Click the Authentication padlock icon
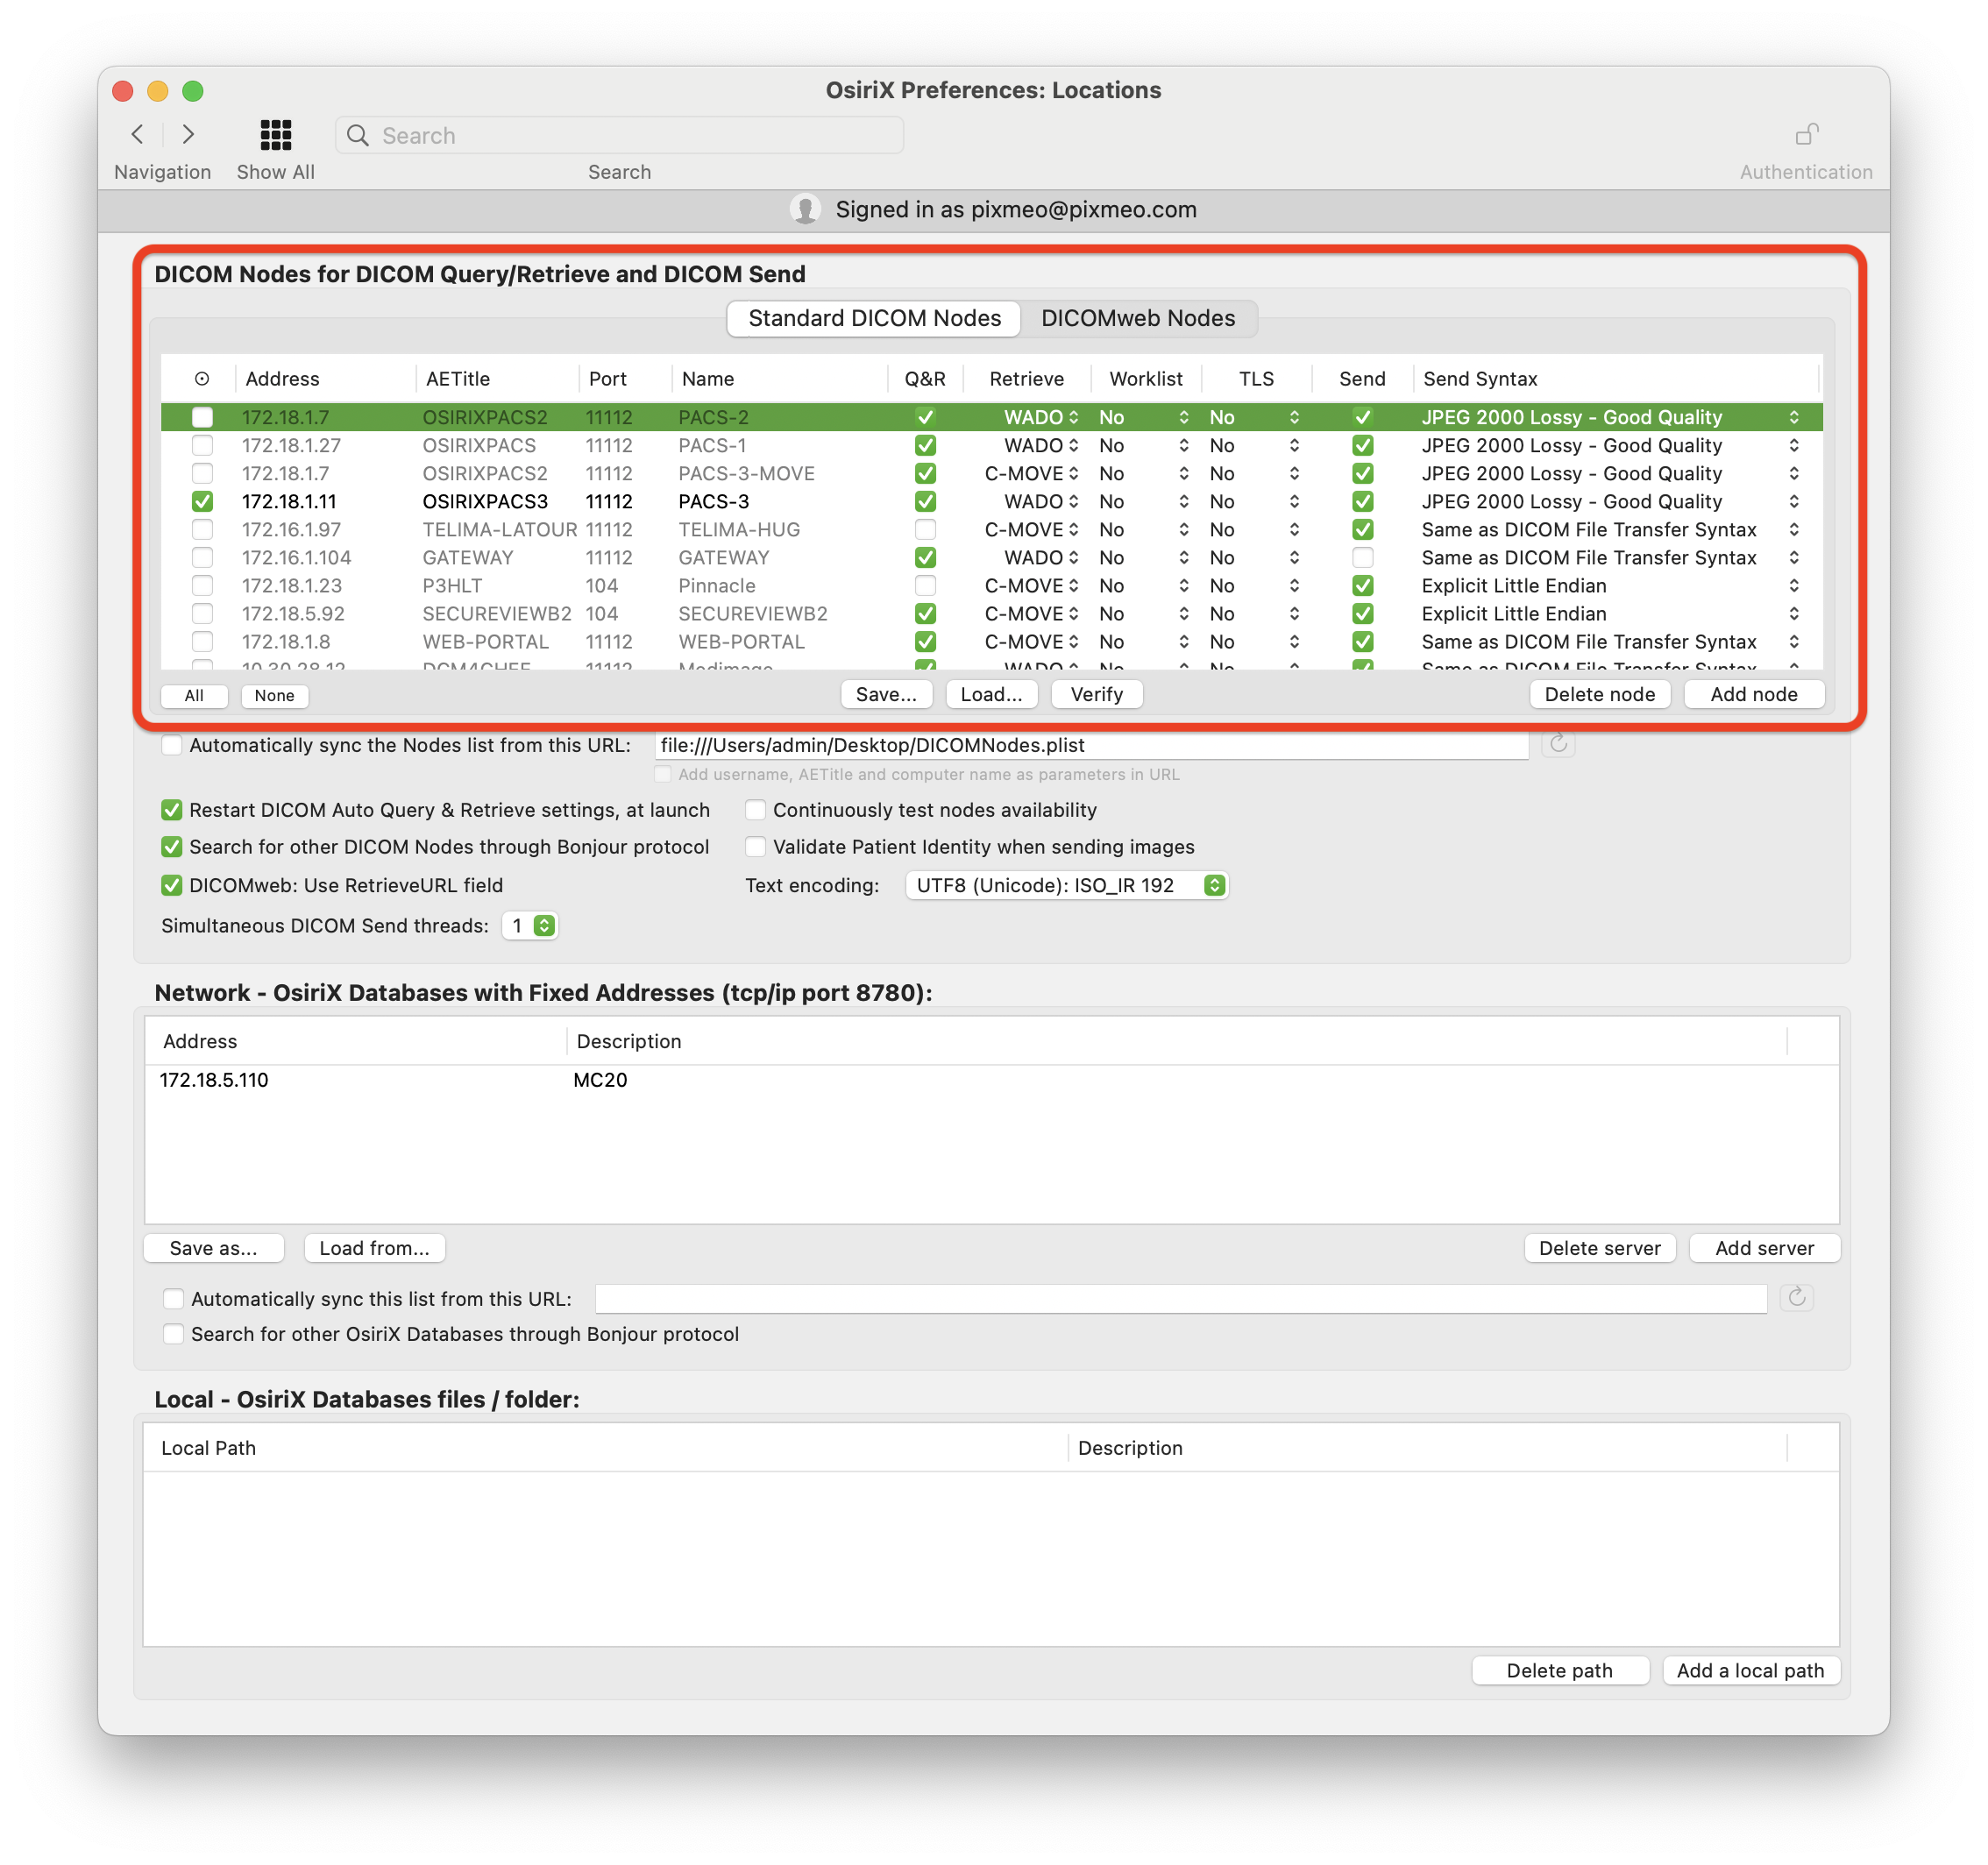This screenshot has height=1865, width=1988. click(1806, 134)
